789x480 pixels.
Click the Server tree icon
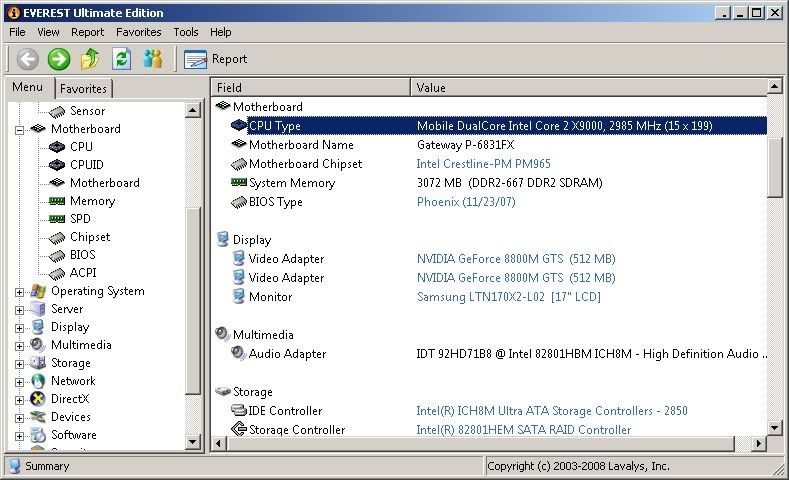(x=38, y=309)
